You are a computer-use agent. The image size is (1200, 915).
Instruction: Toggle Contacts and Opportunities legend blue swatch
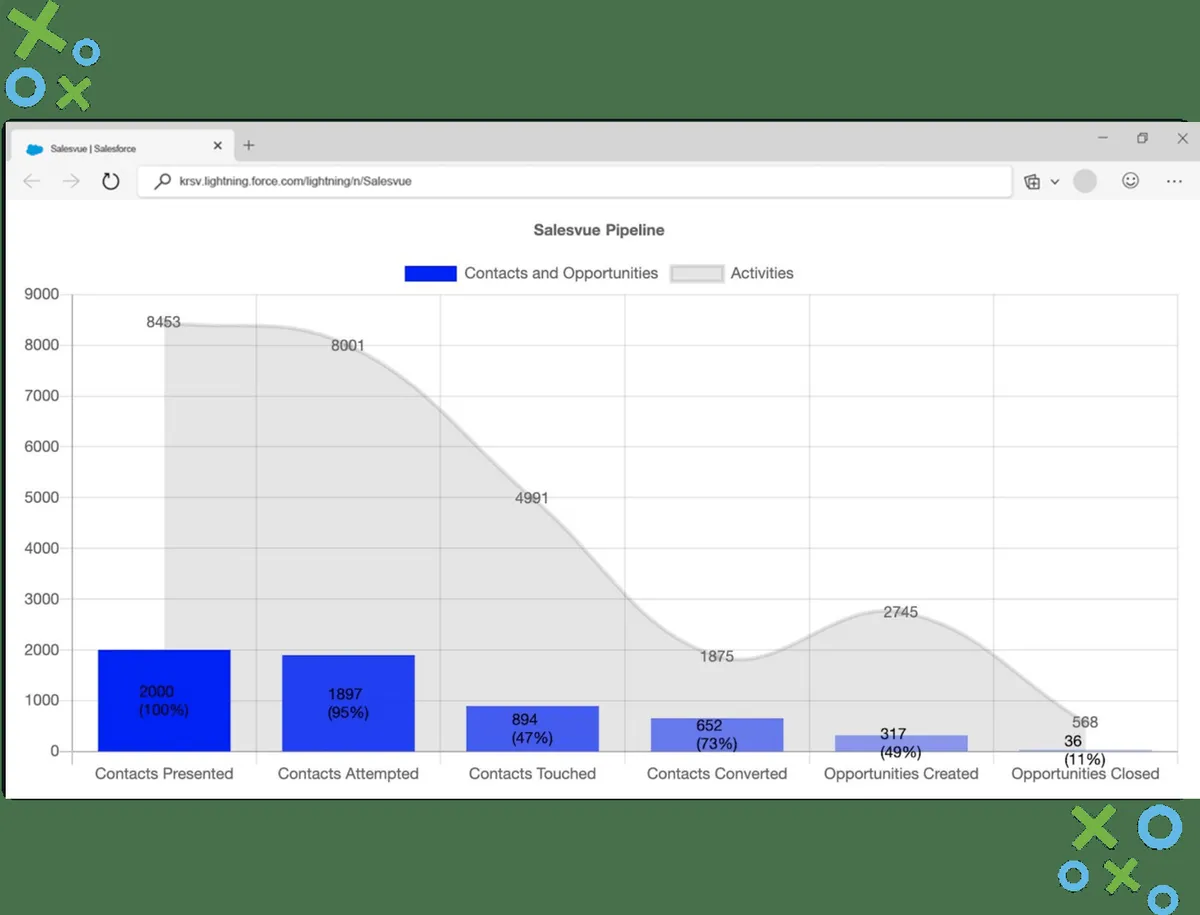[x=430, y=273]
